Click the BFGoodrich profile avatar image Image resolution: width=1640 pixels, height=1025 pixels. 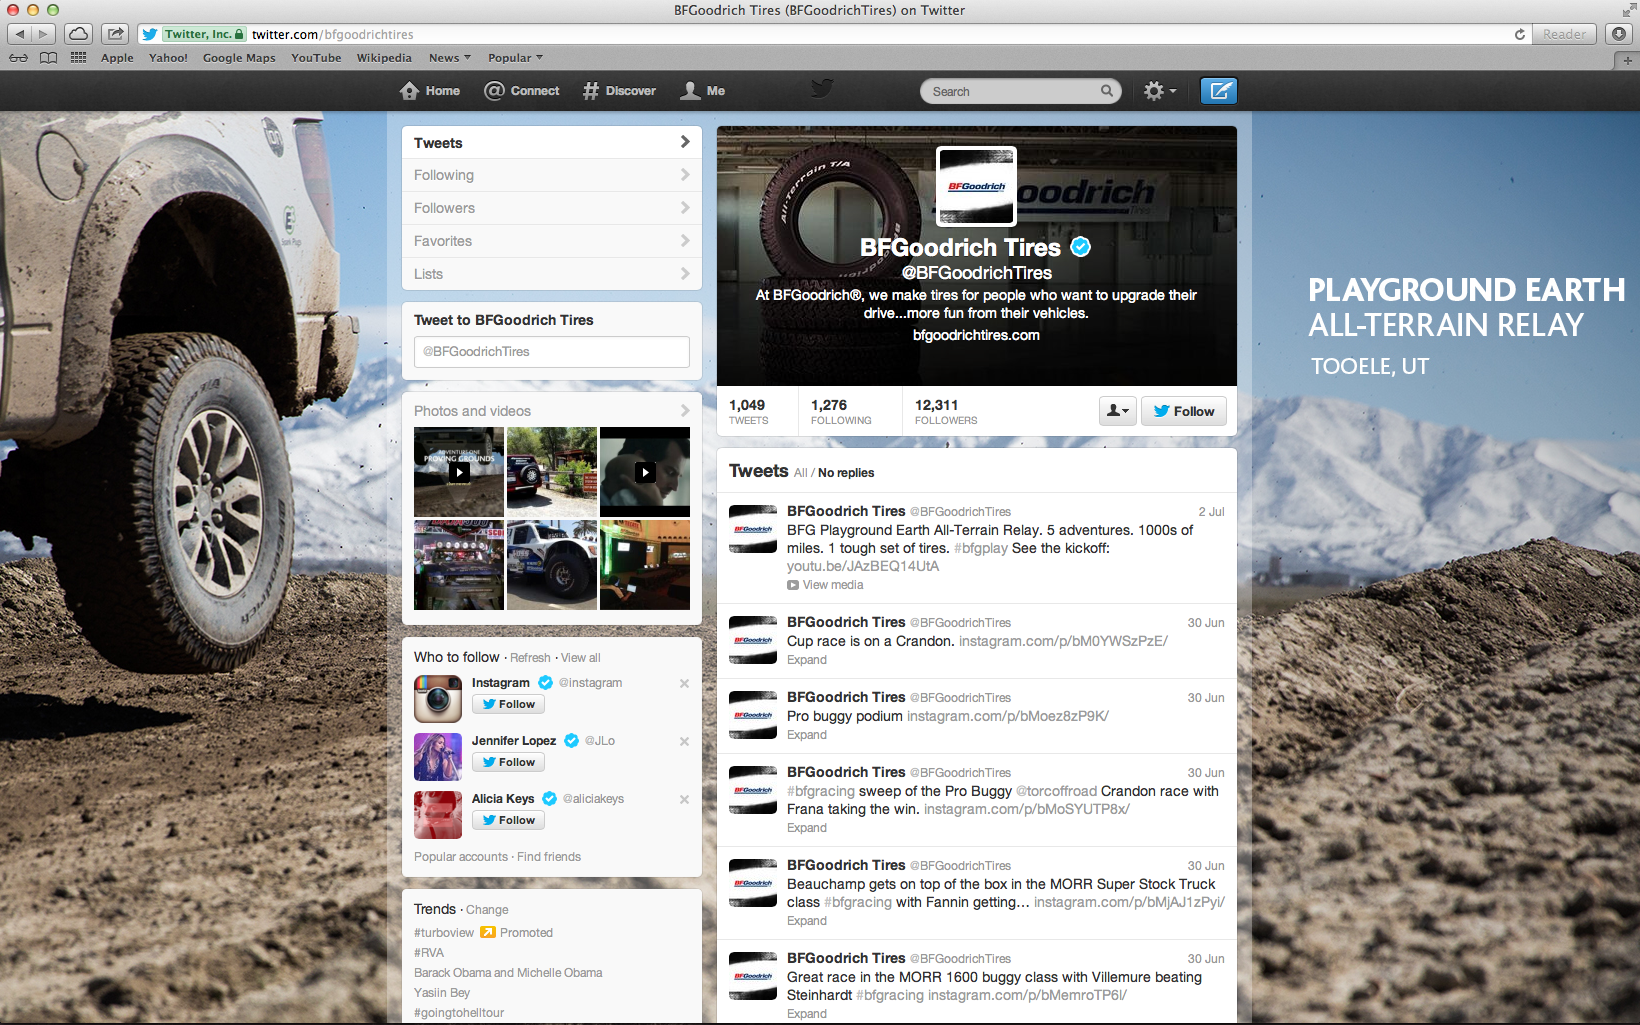(x=976, y=186)
